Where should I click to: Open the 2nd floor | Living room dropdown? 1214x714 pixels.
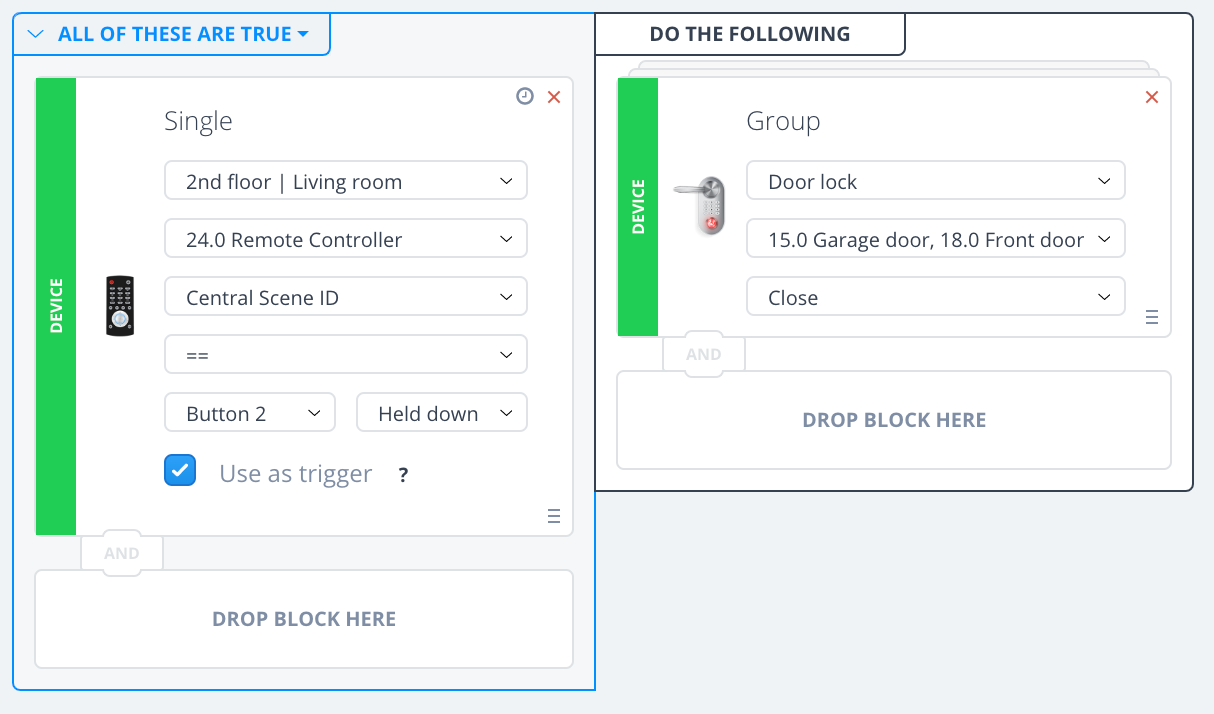(x=345, y=182)
